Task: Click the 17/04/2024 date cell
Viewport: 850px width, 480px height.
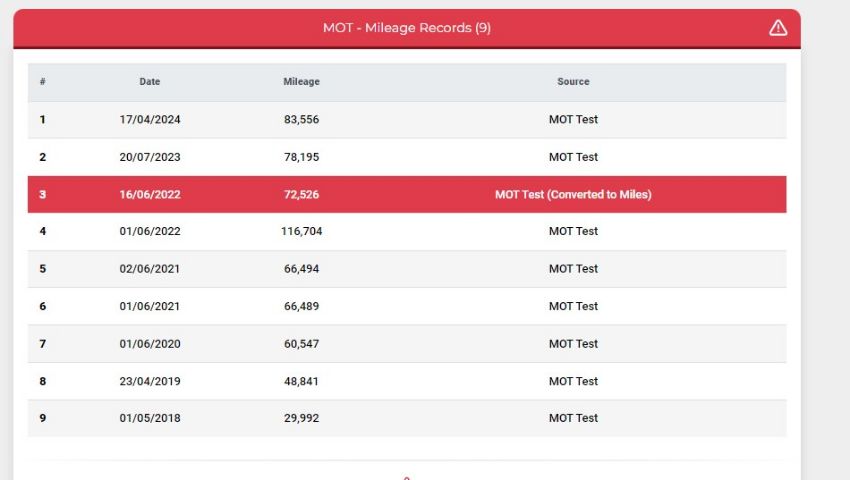Action: (150, 119)
